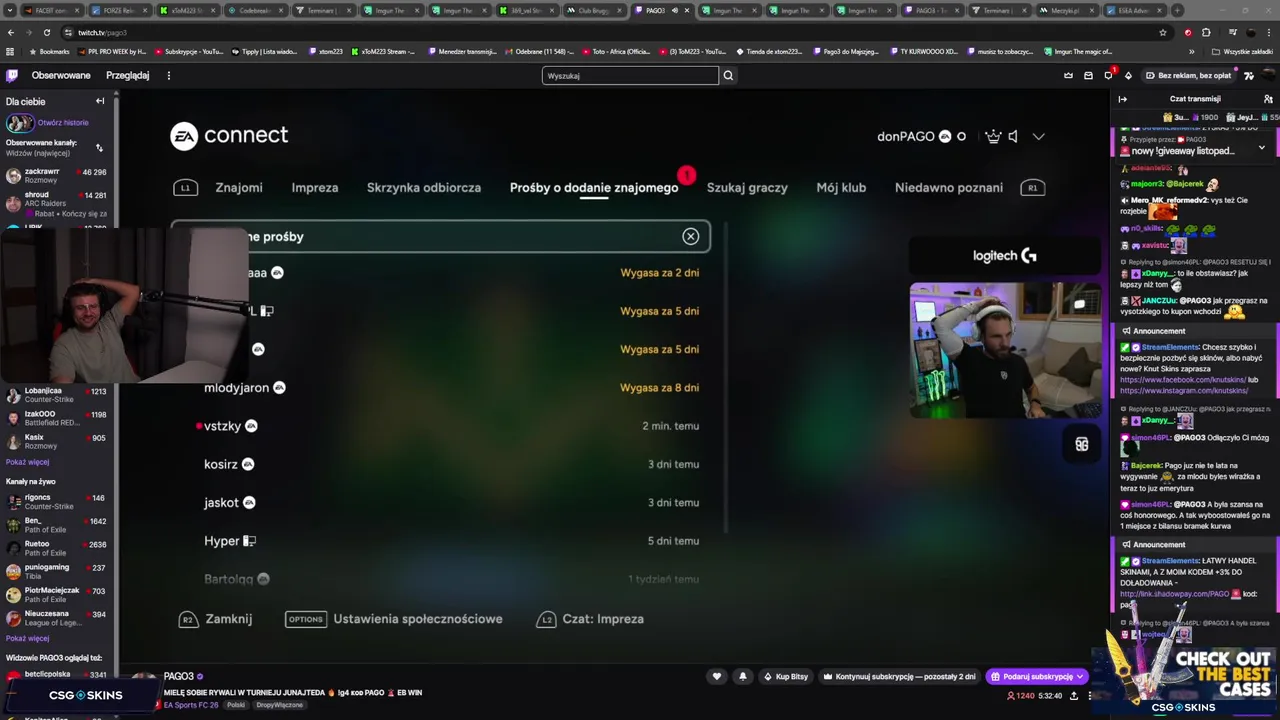Image resolution: width=1280 pixels, height=720 pixels.
Task: Open the Twitch user avatar menu
Action: tap(1267, 75)
